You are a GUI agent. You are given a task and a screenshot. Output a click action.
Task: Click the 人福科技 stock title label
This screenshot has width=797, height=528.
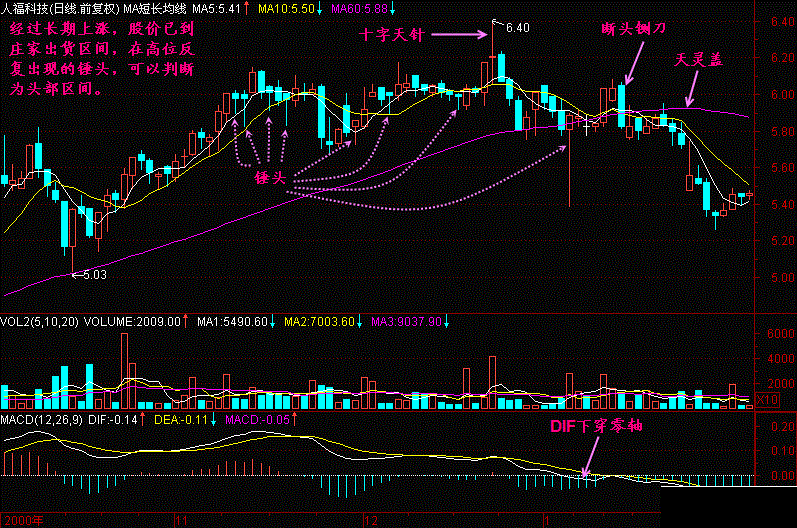click(27, 8)
